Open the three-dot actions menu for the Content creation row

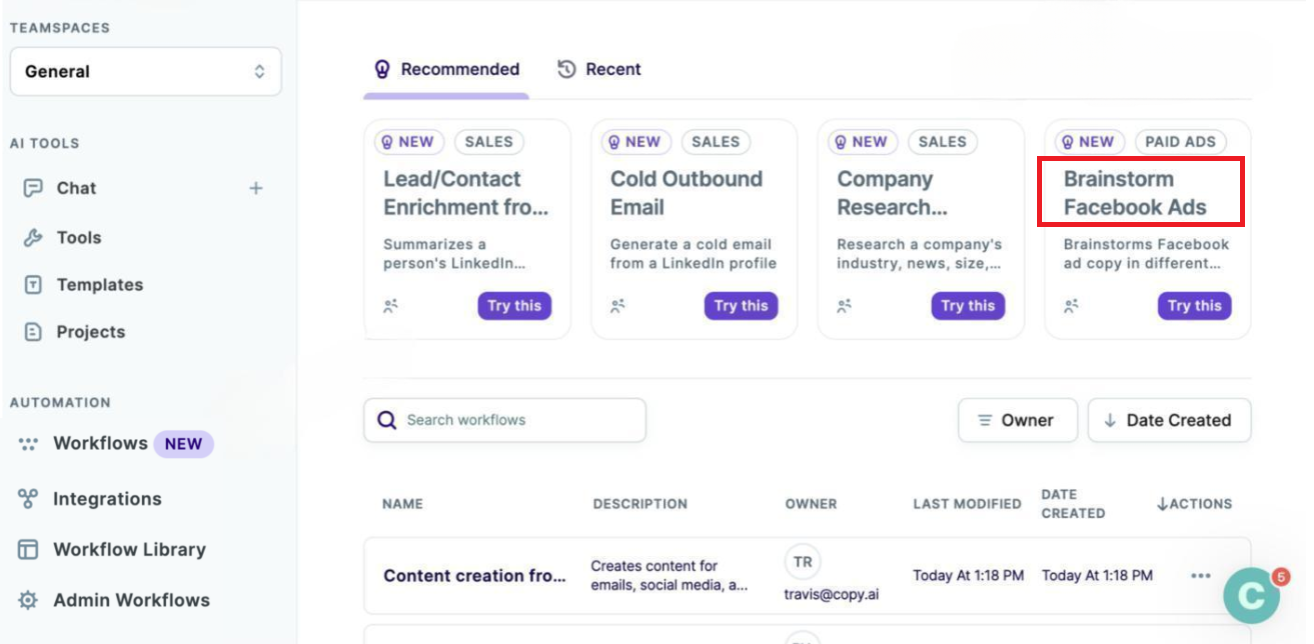pyautogui.click(x=1201, y=576)
